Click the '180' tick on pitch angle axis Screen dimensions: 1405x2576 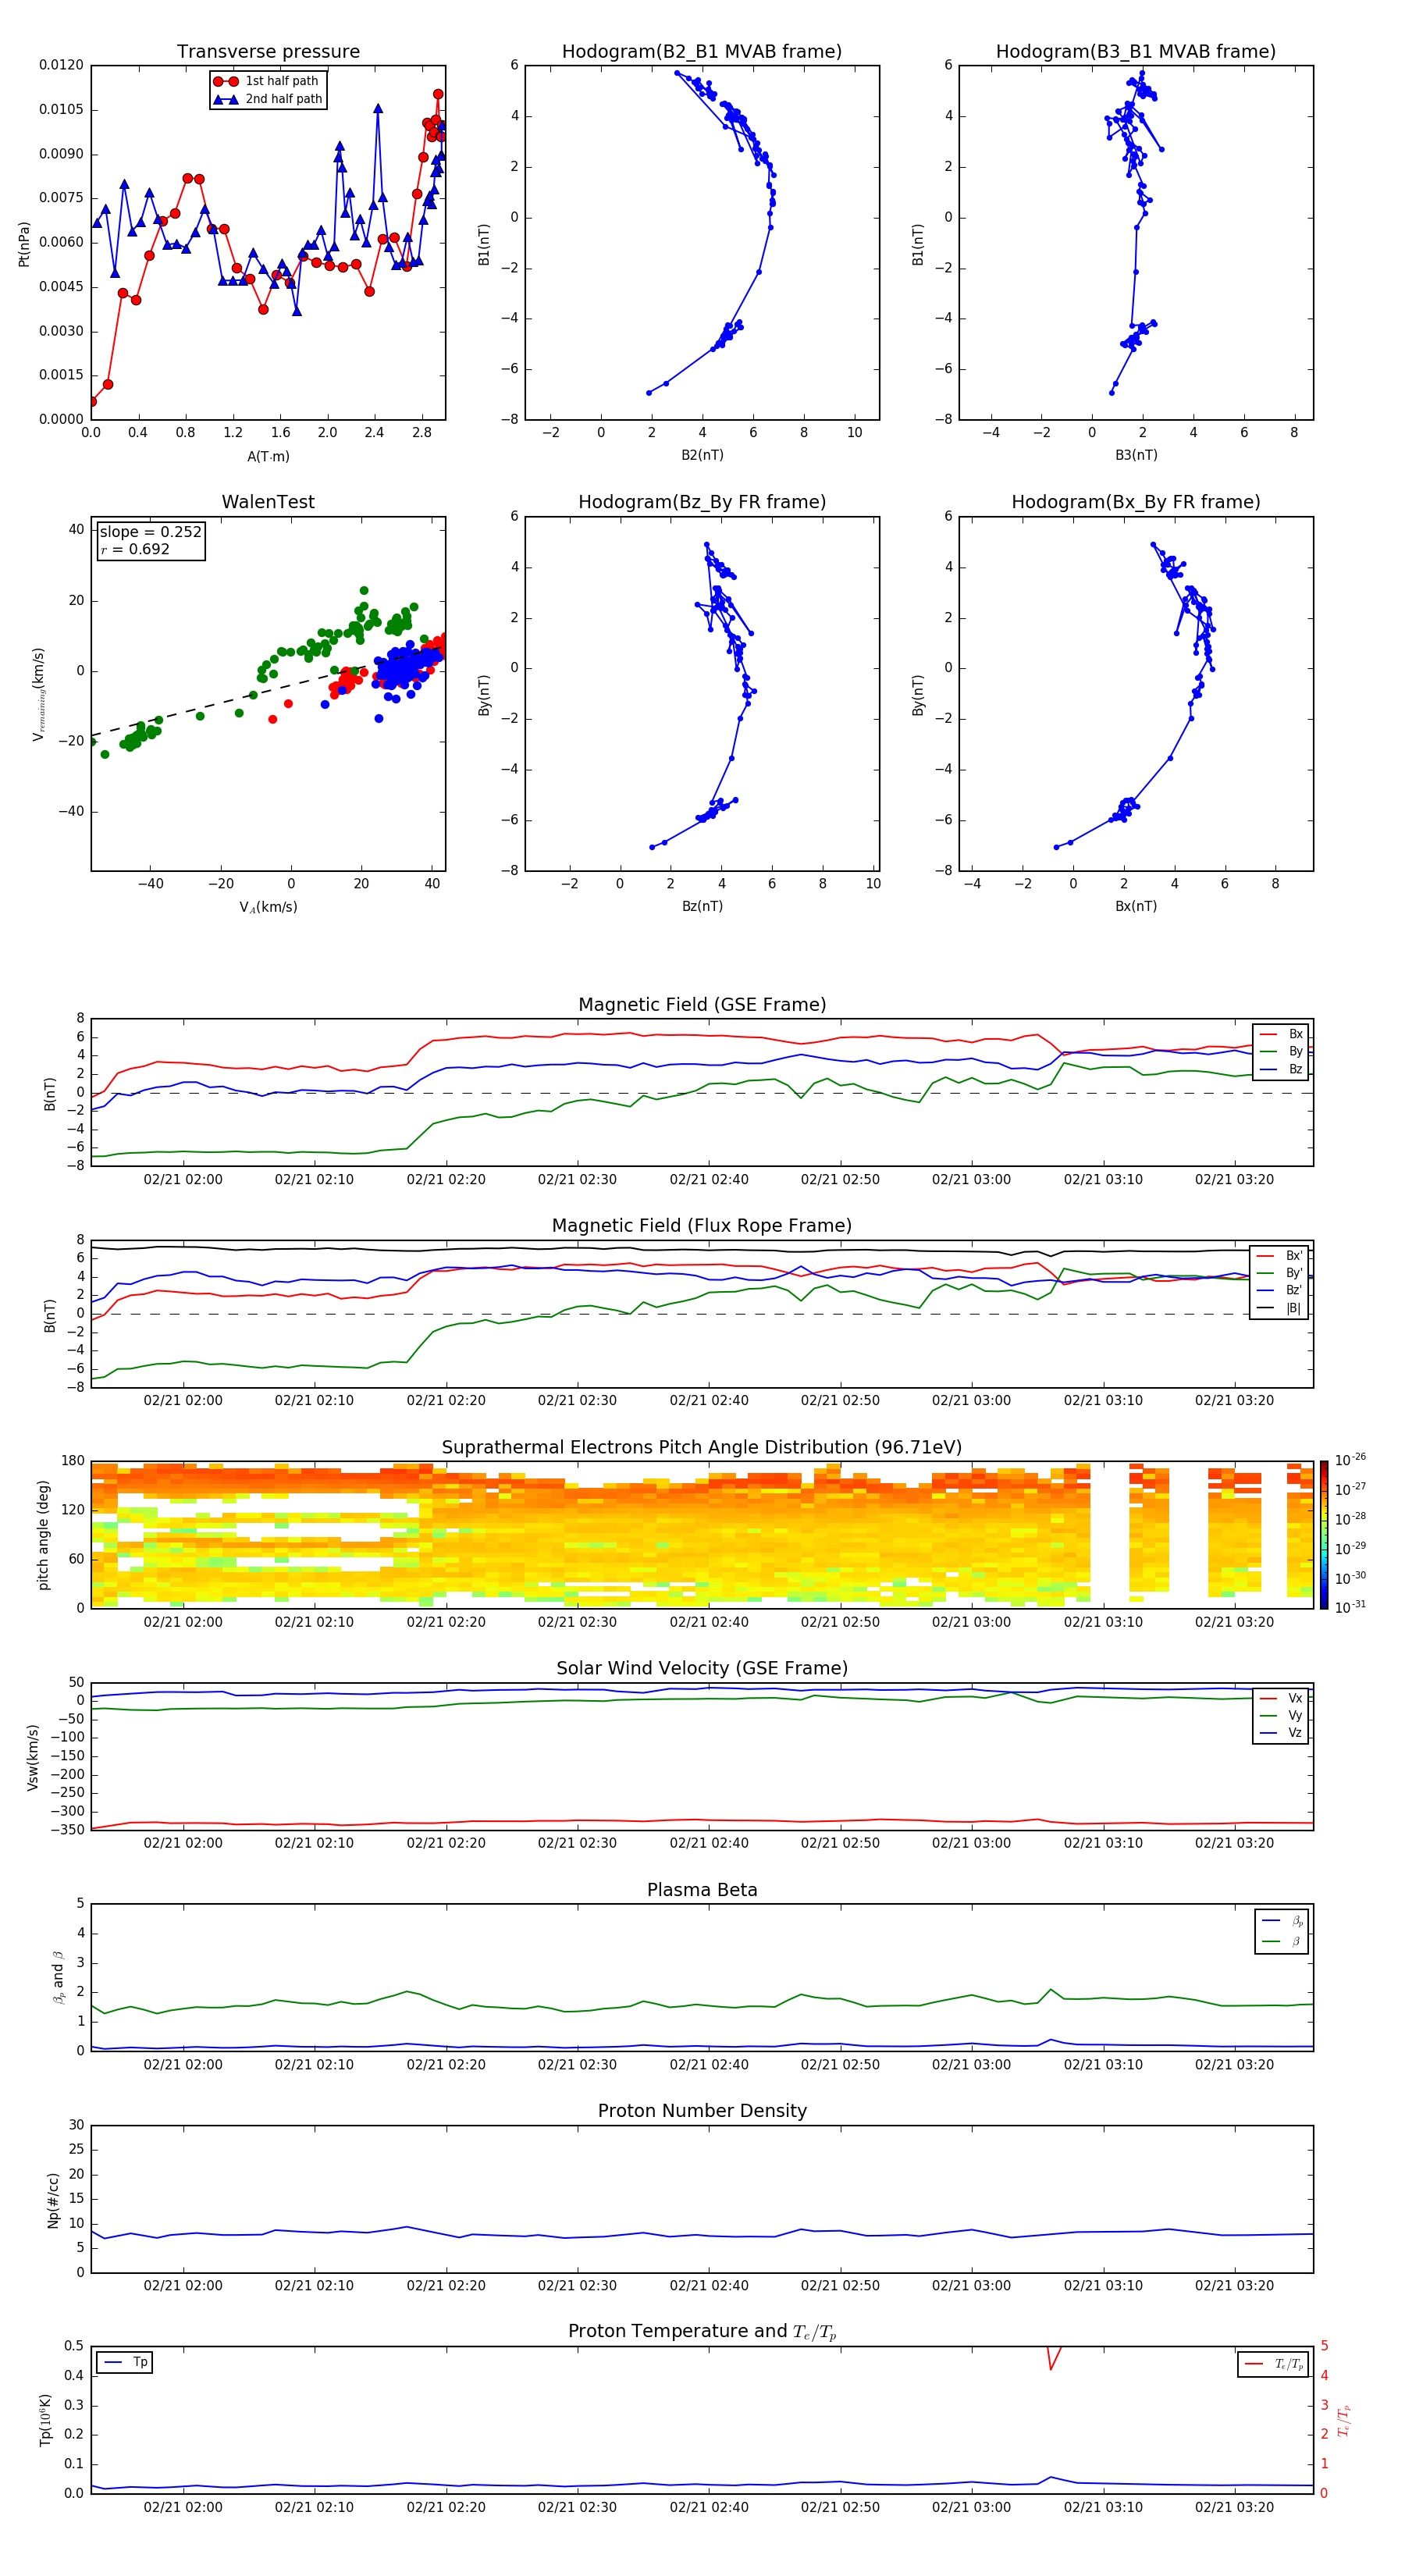point(73,1461)
